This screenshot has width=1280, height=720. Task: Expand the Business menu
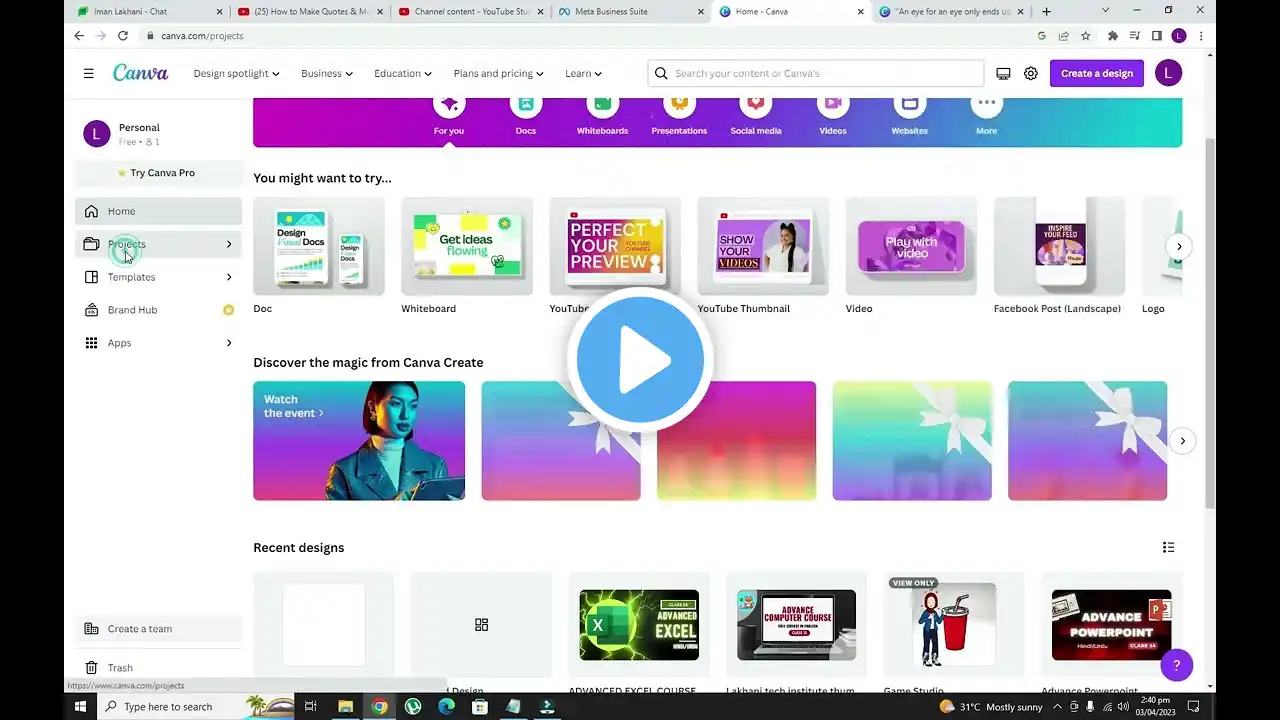tap(327, 73)
